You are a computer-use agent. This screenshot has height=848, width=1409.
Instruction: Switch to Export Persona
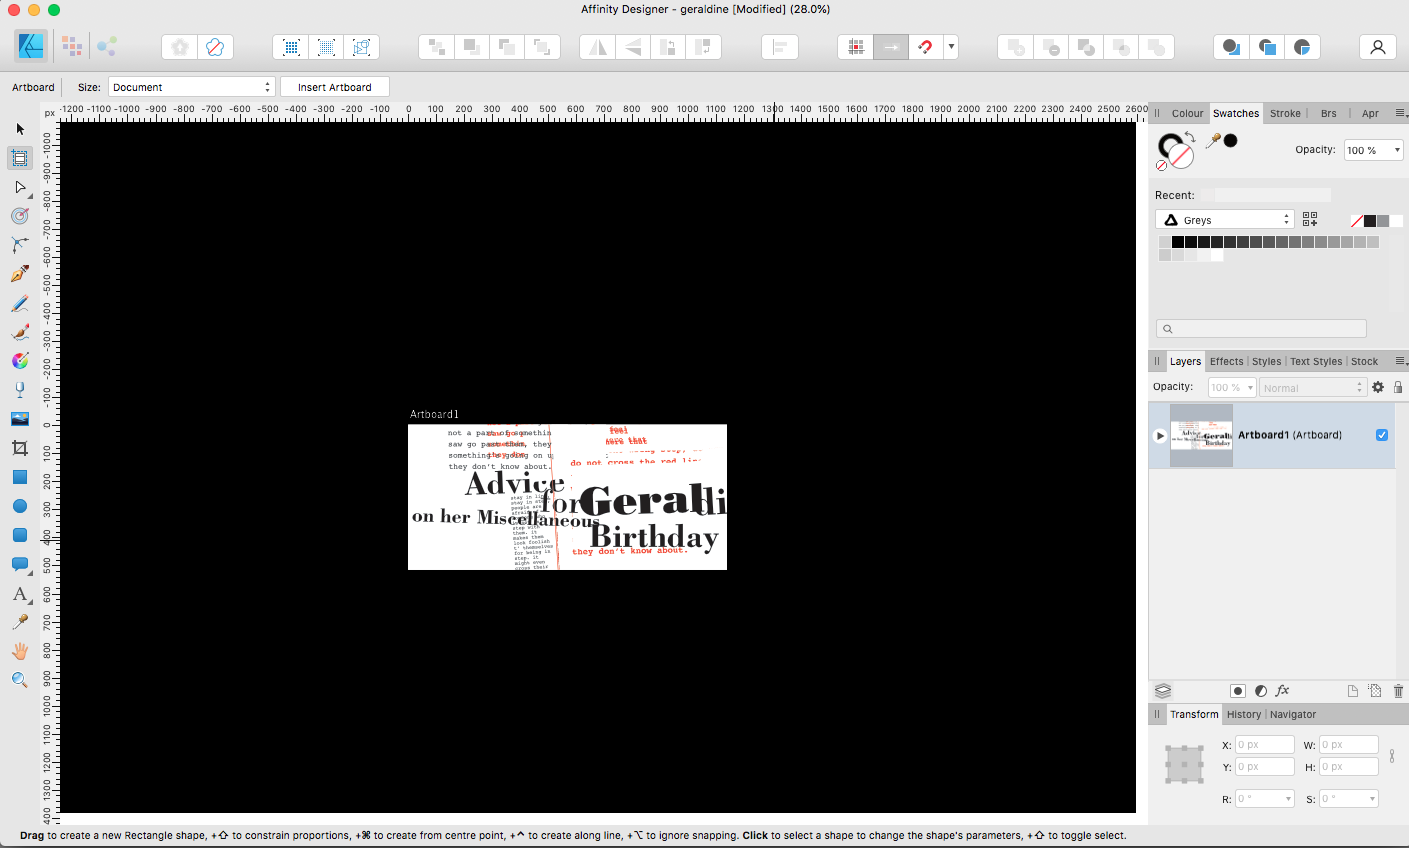[107, 46]
